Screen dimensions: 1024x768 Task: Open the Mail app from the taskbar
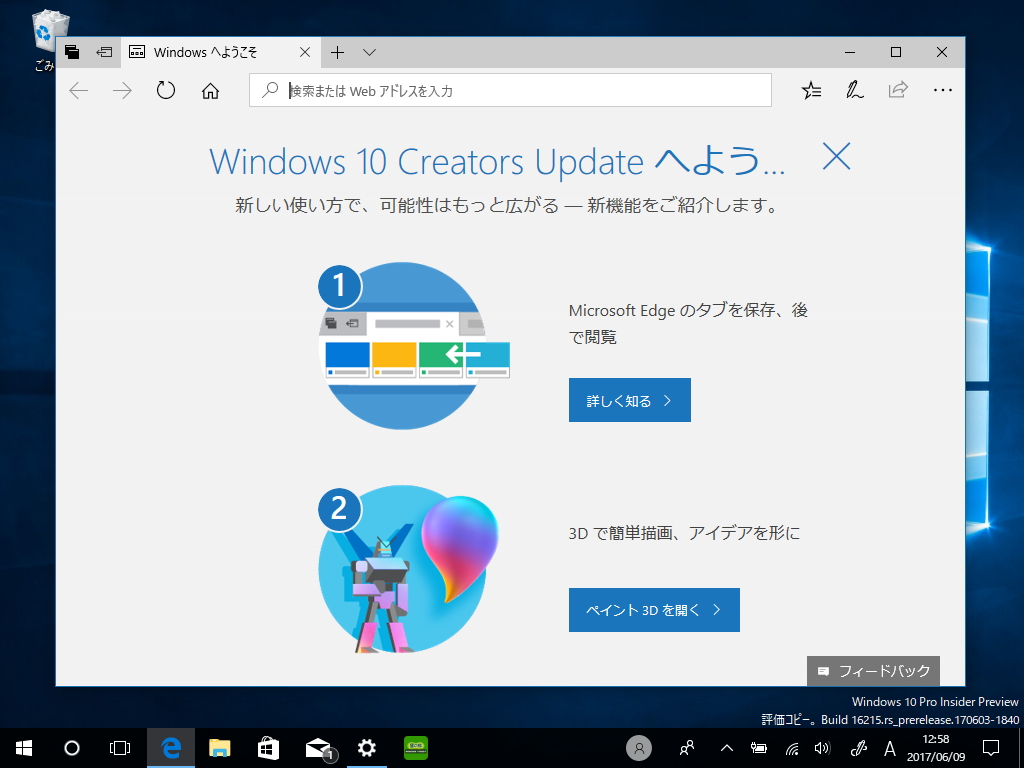click(x=315, y=748)
